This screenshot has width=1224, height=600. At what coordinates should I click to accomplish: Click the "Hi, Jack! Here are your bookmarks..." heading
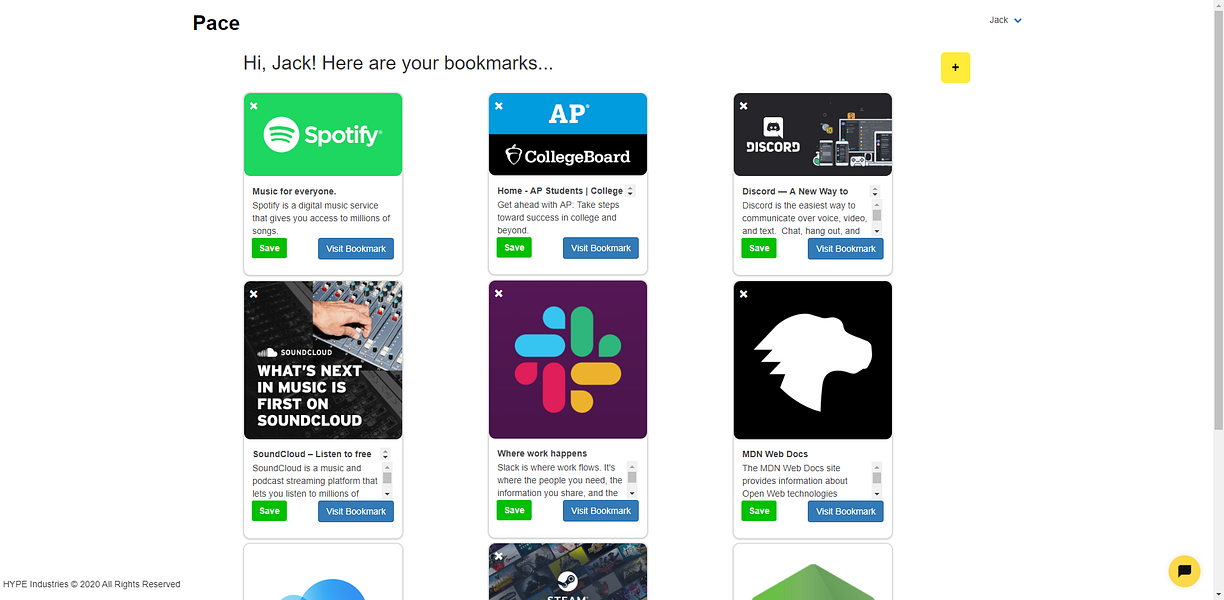coord(398,63)
